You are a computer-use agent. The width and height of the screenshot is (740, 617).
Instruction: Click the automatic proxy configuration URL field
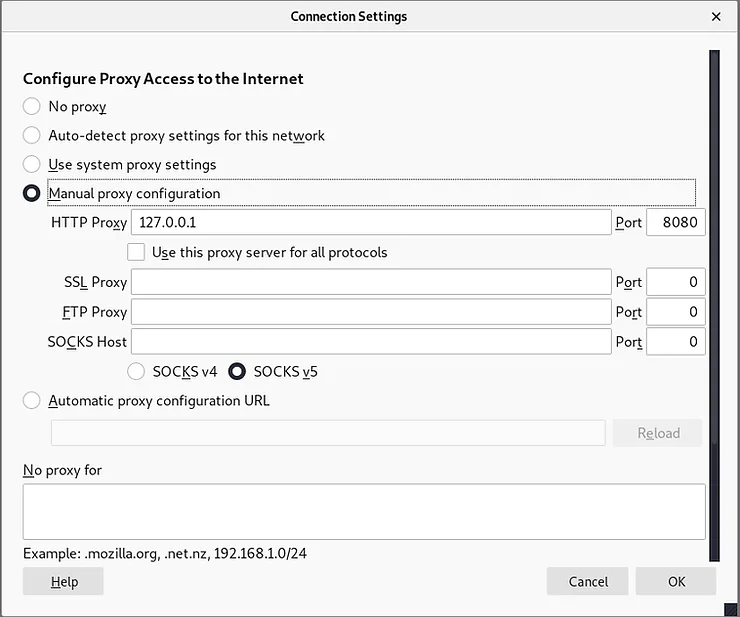328,433
